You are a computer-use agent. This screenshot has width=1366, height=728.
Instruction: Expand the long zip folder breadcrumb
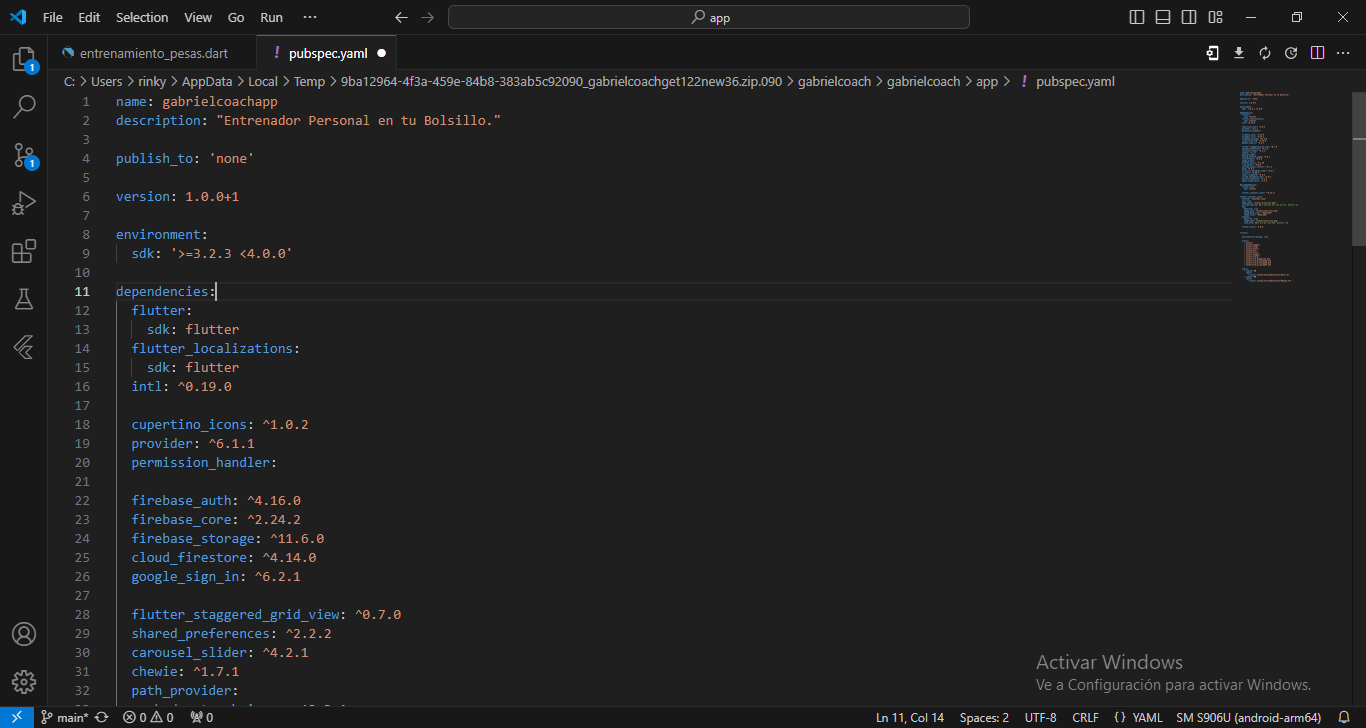pyautogui.click(x=561, y=82)
